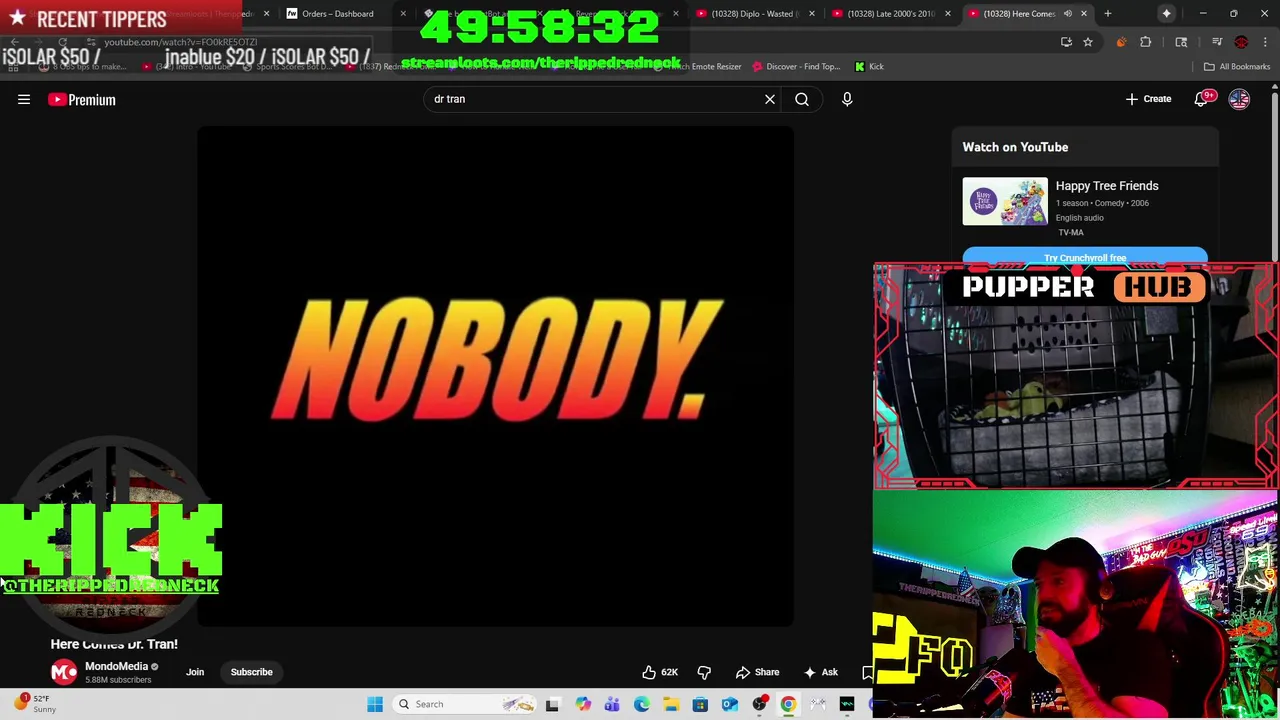This screenshot has width=1280, height=720.
Task: Switch to Orders – Dashboard tab
Action: [337, 13]
